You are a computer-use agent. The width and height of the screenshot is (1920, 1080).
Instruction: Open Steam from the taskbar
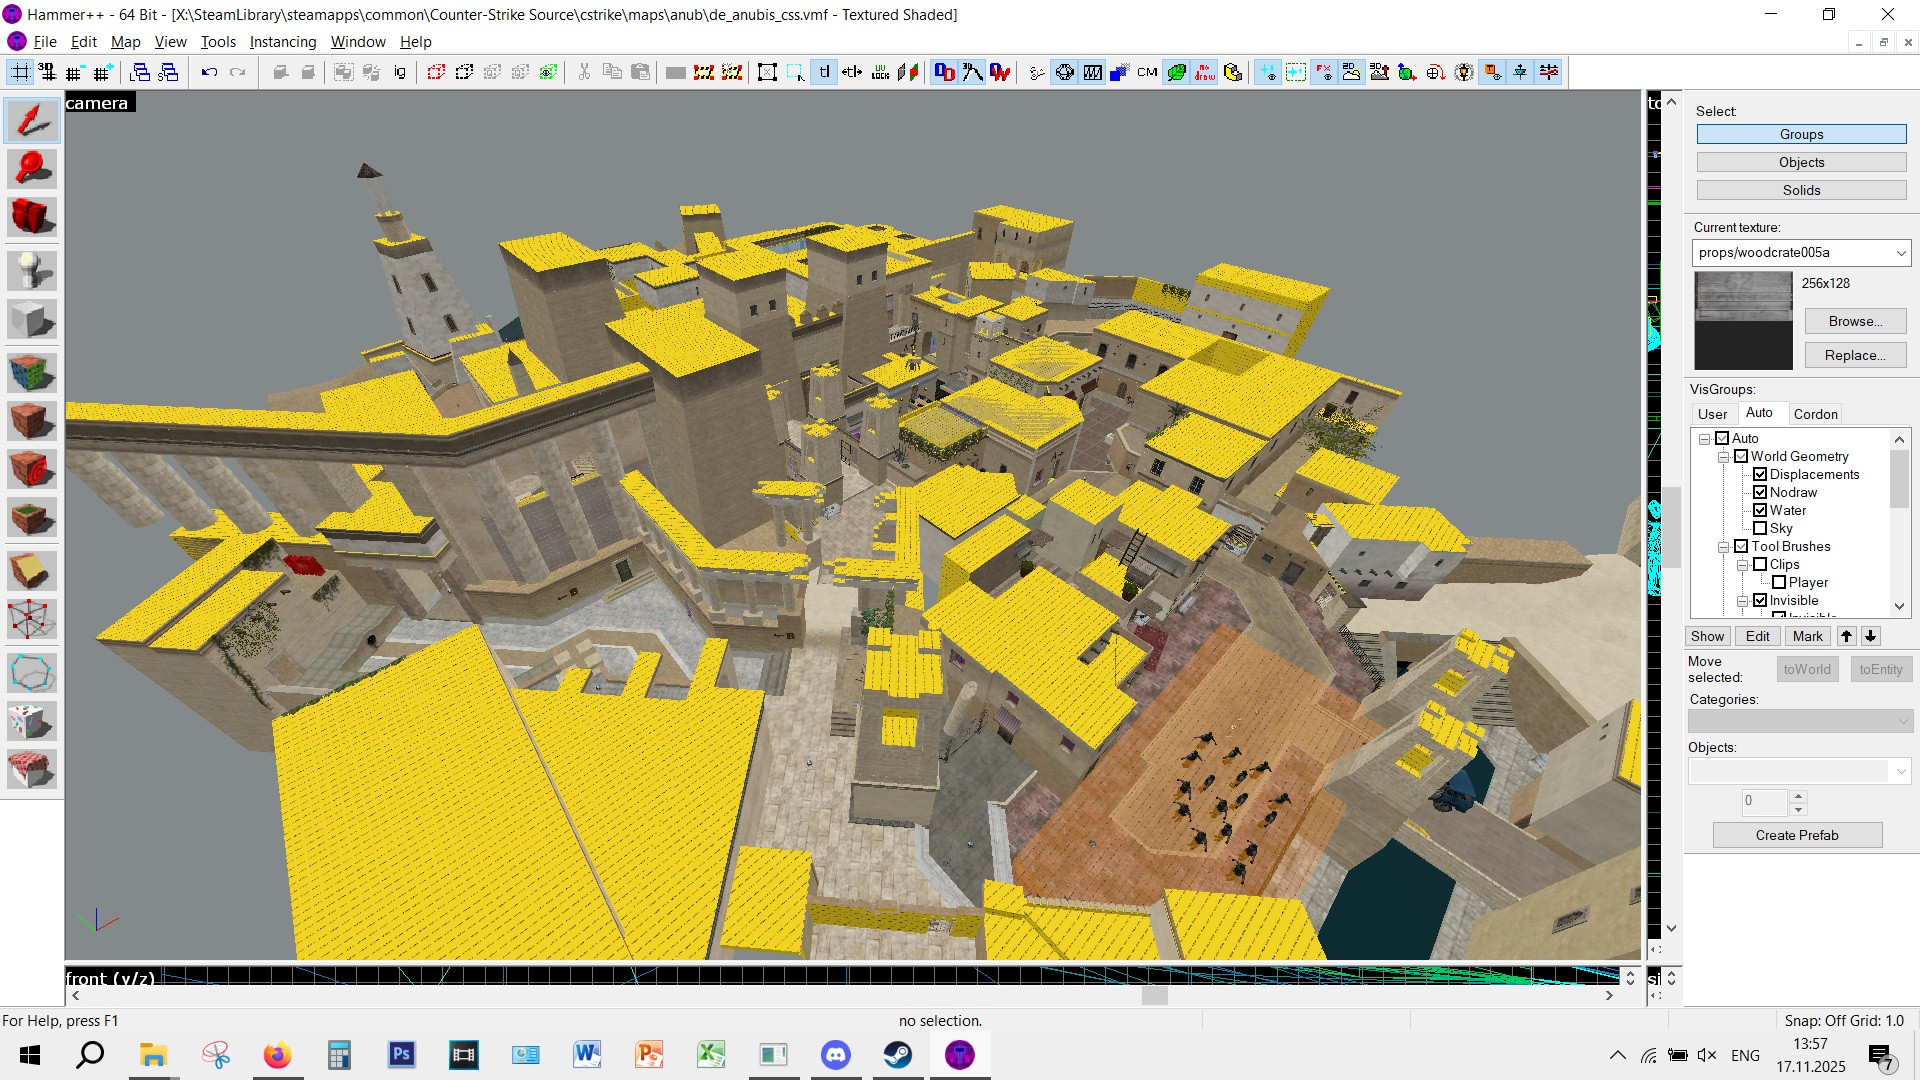coord(897,1055)
